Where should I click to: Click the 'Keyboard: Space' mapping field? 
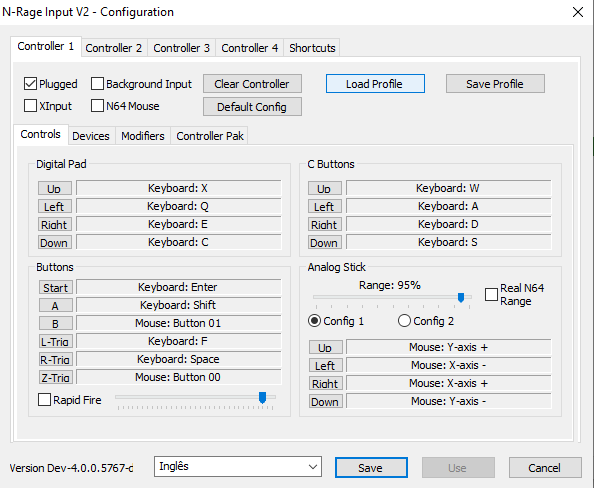179,359
